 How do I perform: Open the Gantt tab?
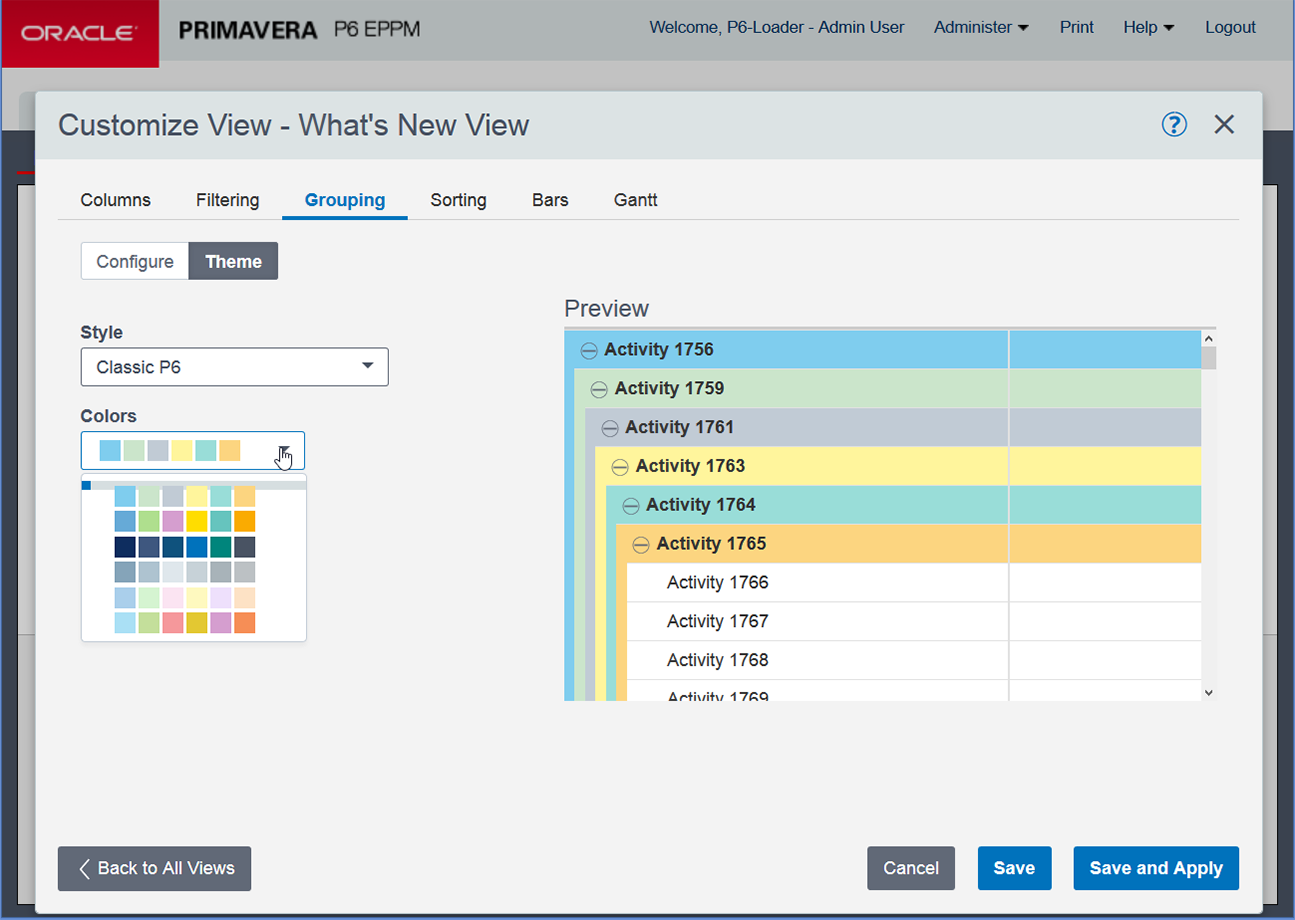click(635, 200)
